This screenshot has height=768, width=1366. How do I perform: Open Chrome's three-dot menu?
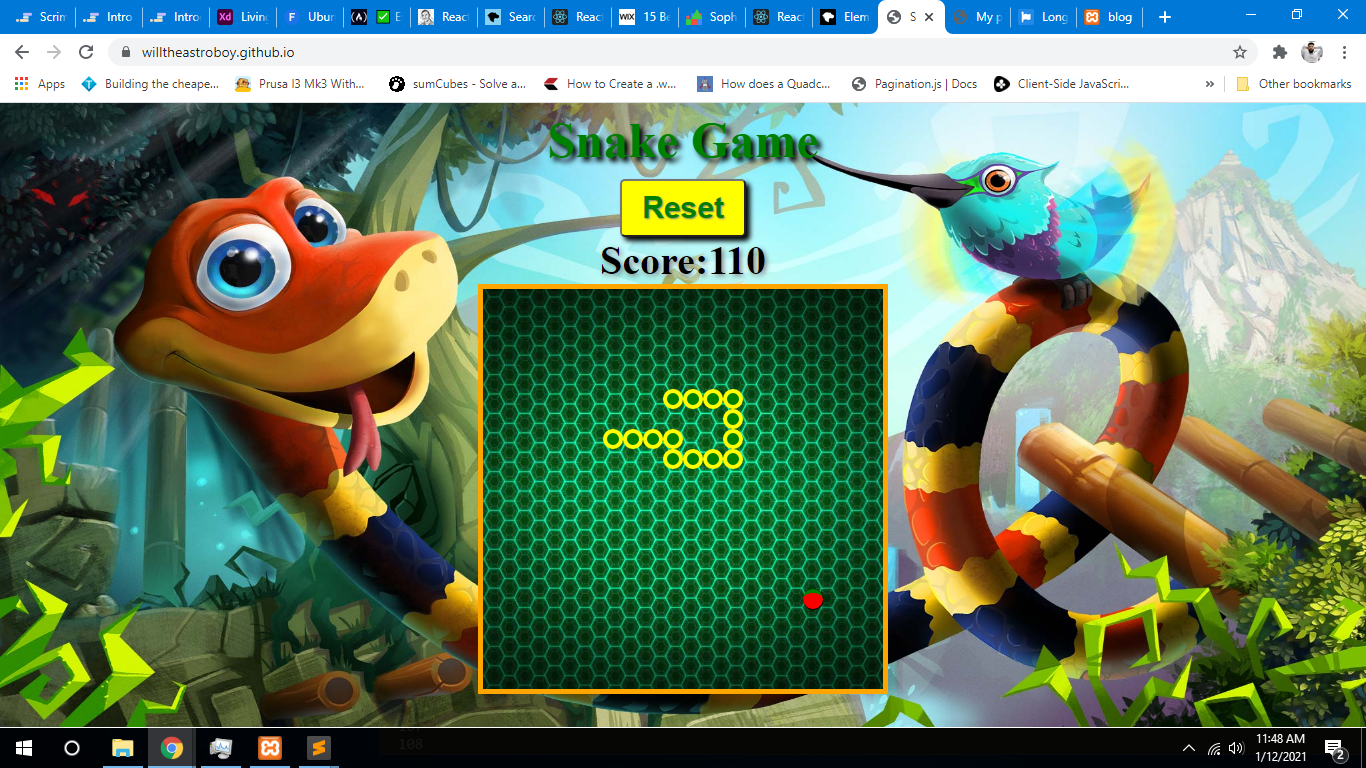point(1345,52)
